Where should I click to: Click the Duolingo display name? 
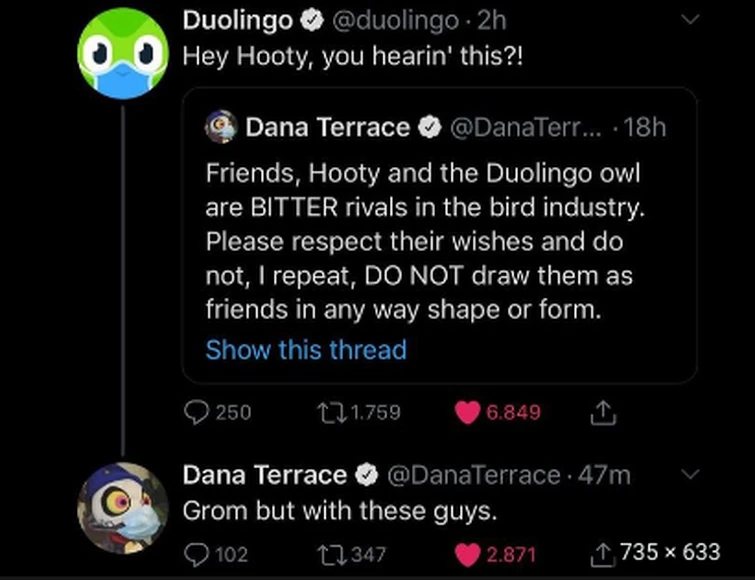point(237,20)
